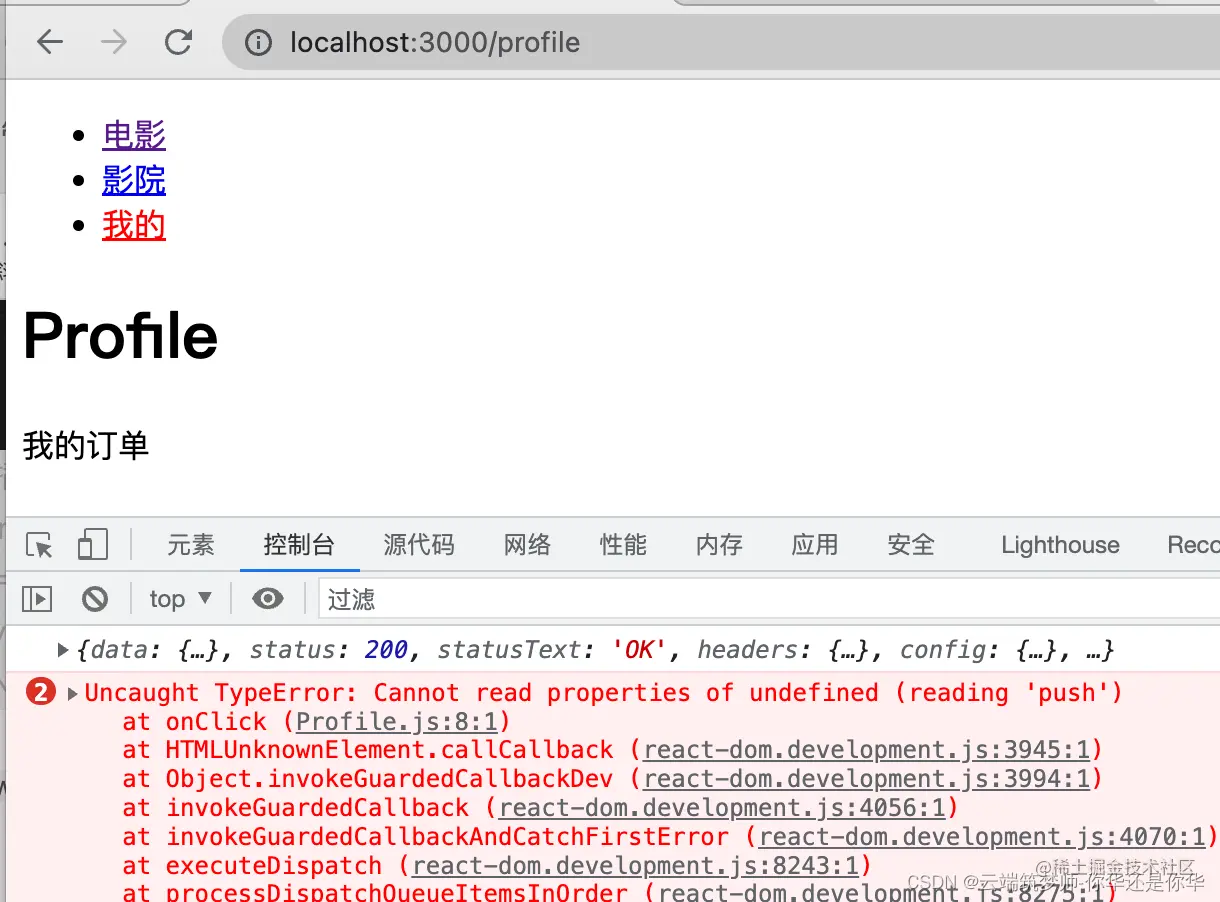Switch to the Lighthouse tab
Screen dimensions: 1220x902
pyautogui.click(x=1060, y=545)
